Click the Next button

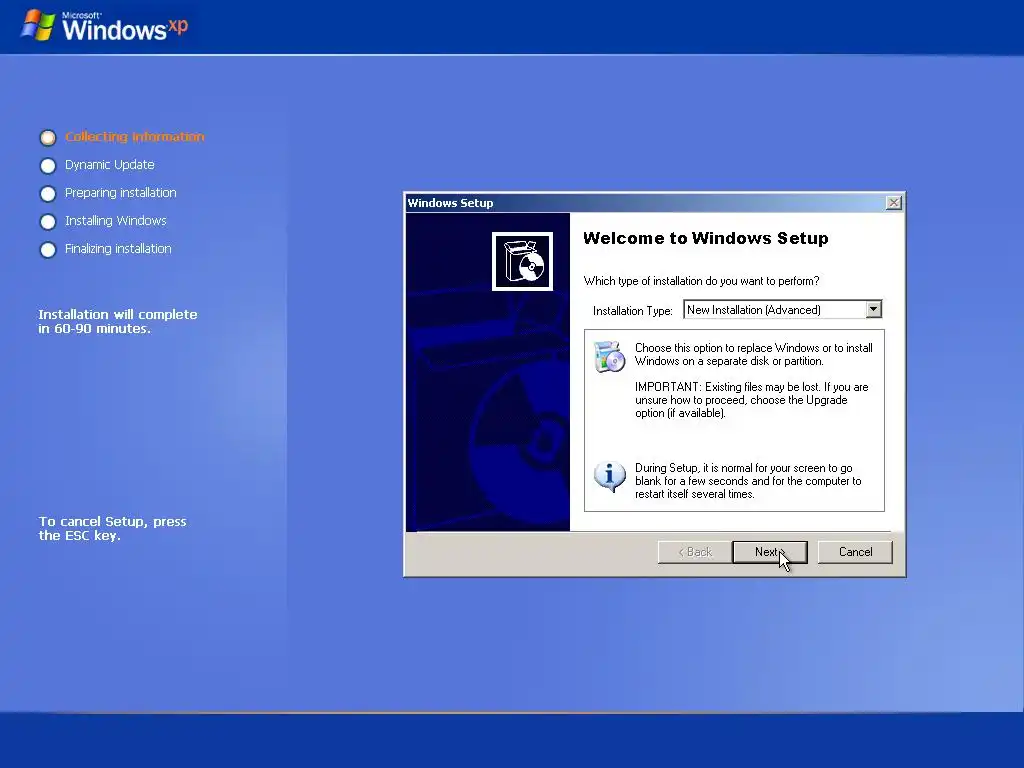769,552
